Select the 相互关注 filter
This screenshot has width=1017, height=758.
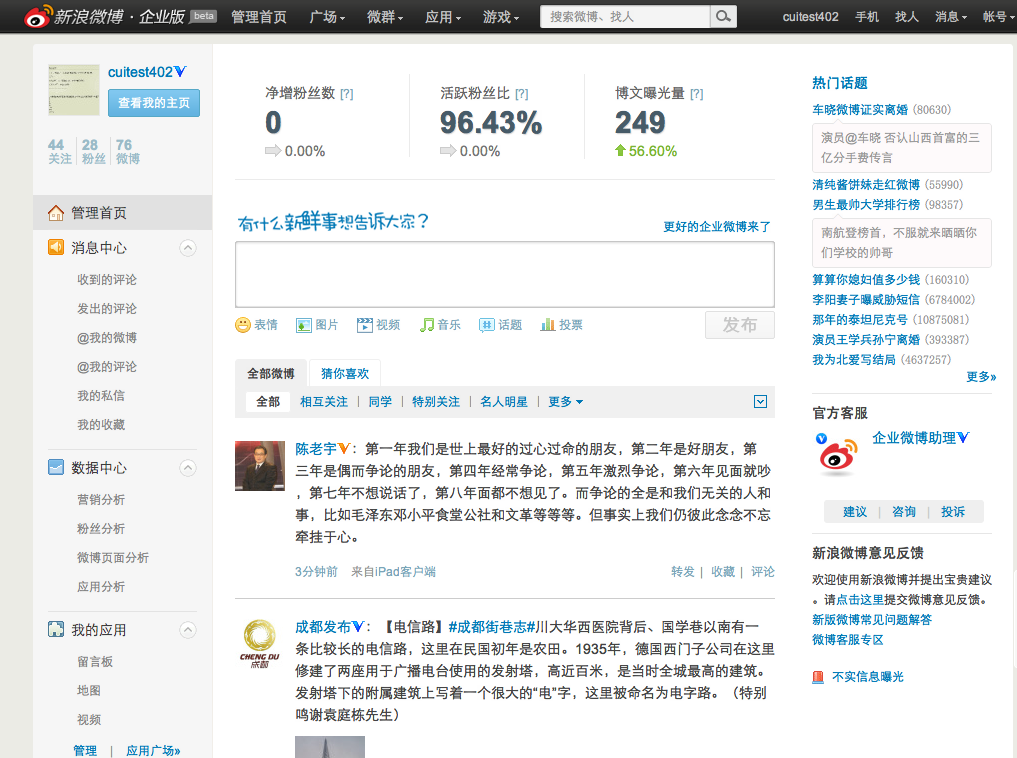click(x=324, y=402)
